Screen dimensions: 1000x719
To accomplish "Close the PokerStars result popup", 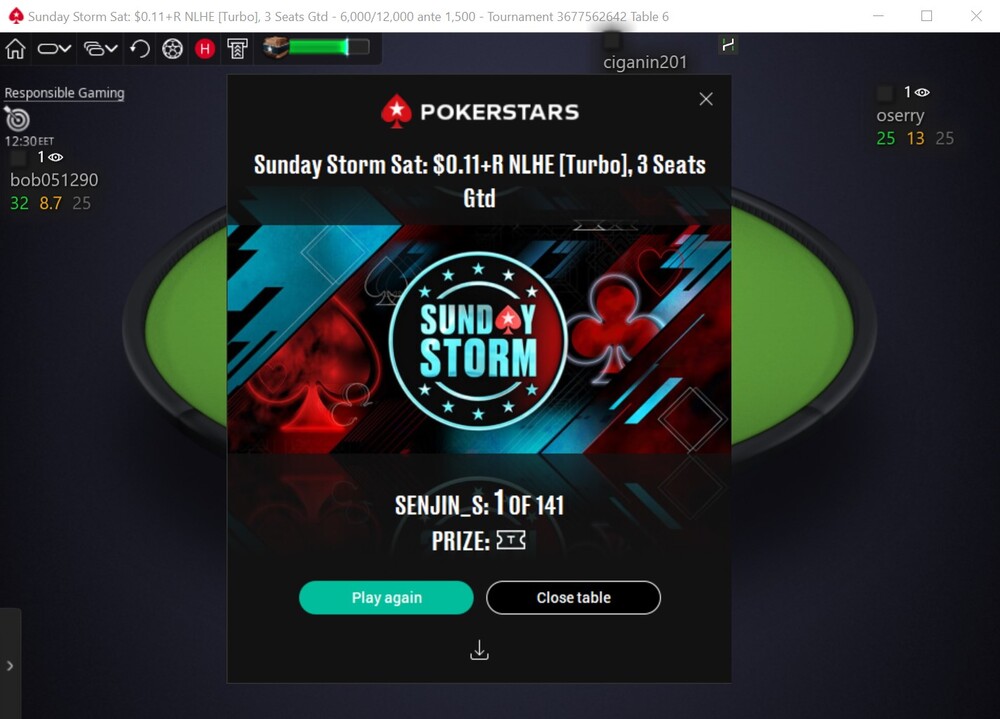I will click(x=705, y=99).
